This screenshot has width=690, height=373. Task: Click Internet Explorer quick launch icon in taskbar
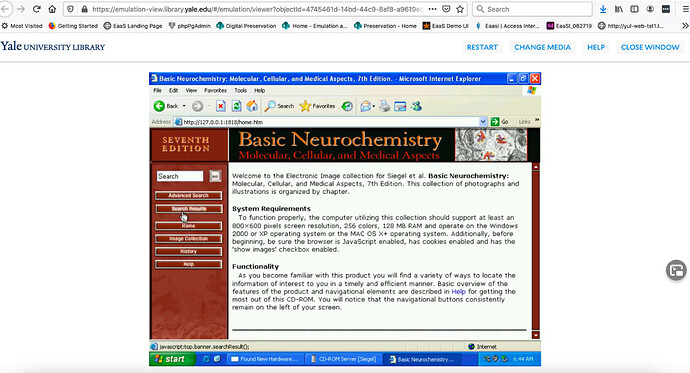pyautogui.click(x=206, y=359)
